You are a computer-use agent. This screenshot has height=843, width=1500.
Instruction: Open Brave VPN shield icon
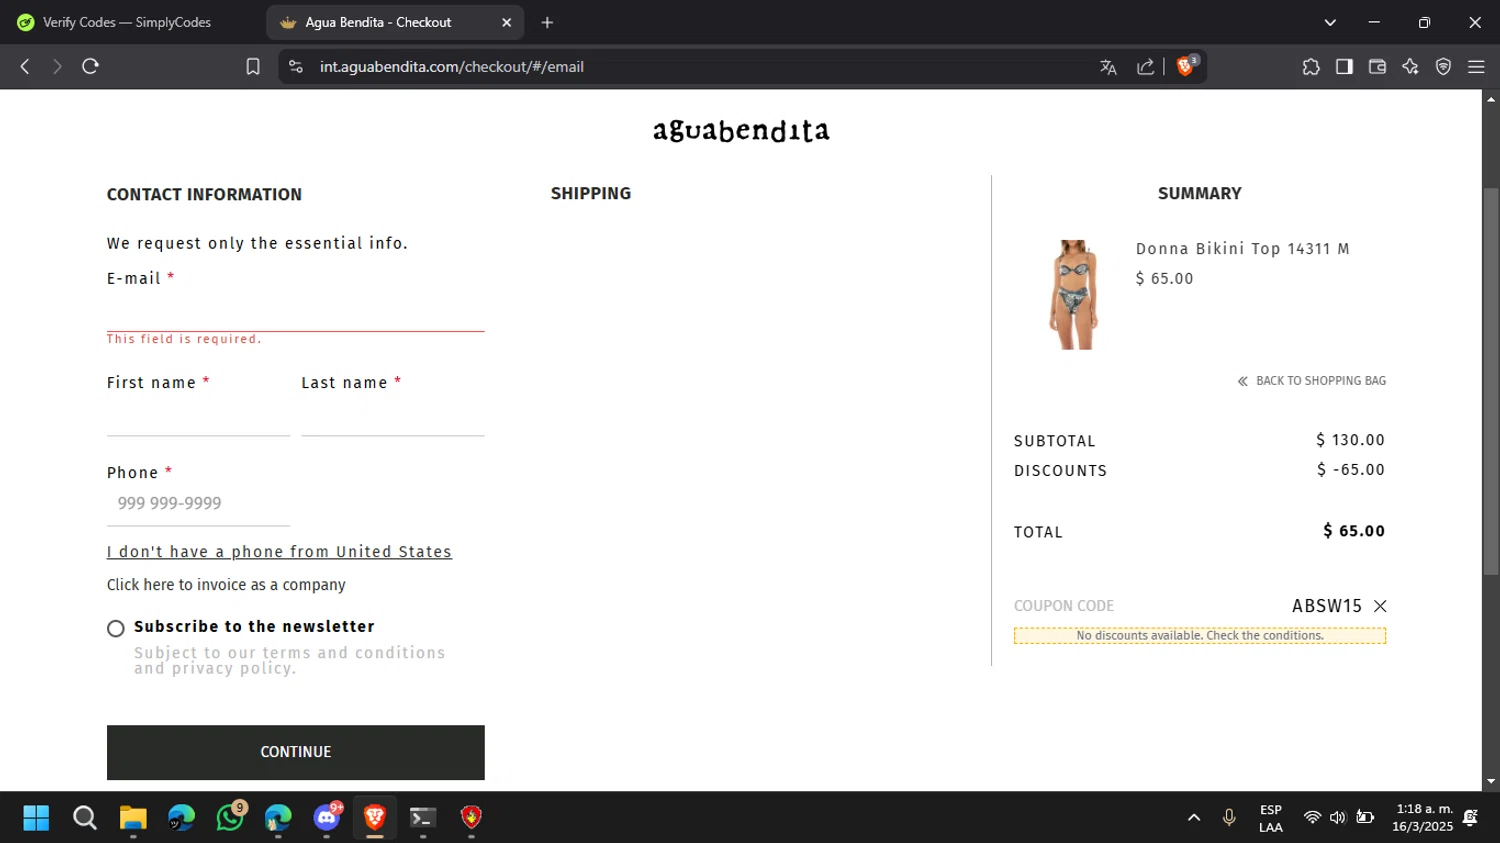pyautogui.click(x=1443, y=67)
